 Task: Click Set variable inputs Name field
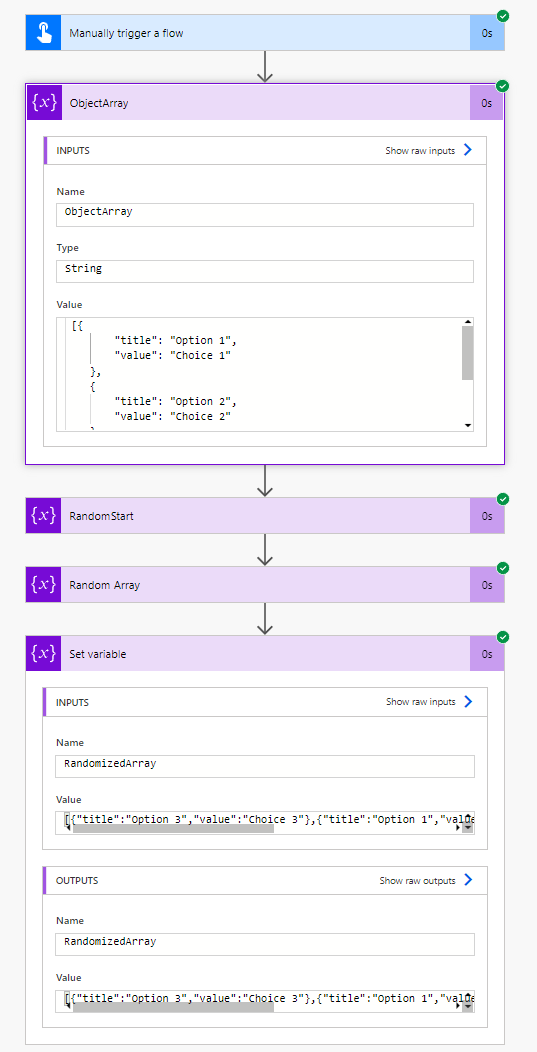pos(265,766)
